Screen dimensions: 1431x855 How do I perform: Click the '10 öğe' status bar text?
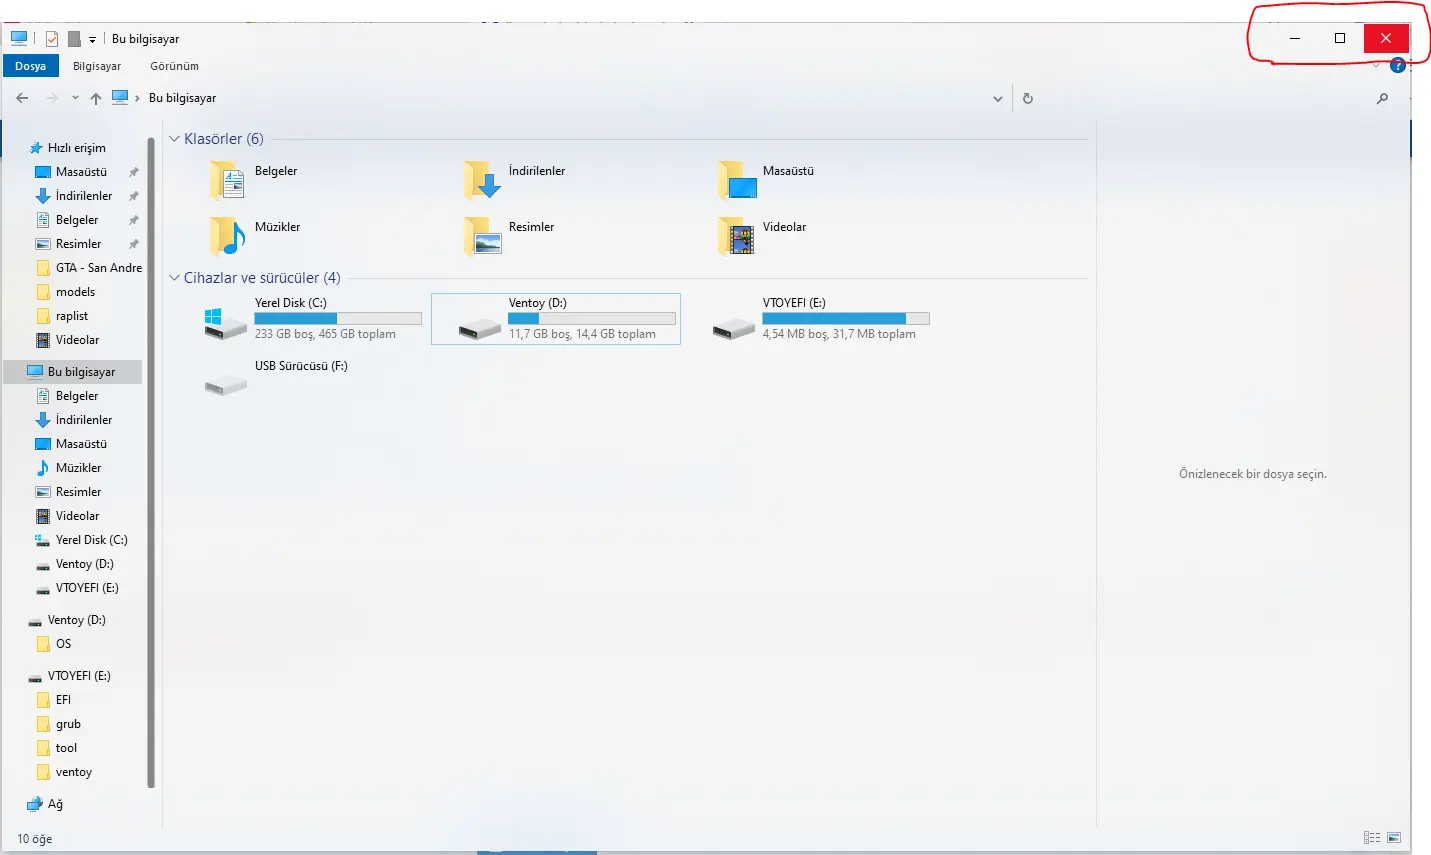(x=35, y=839)
